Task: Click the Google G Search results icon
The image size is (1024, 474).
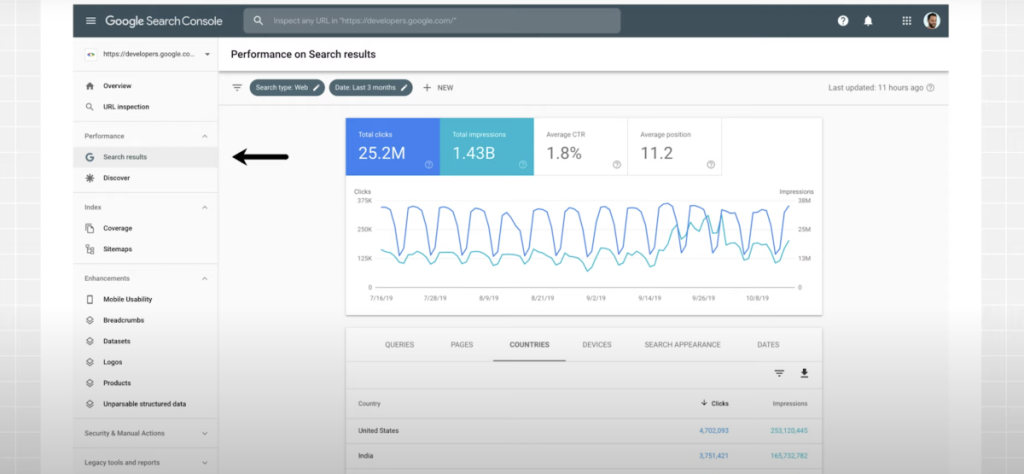Action: point(90,157)
